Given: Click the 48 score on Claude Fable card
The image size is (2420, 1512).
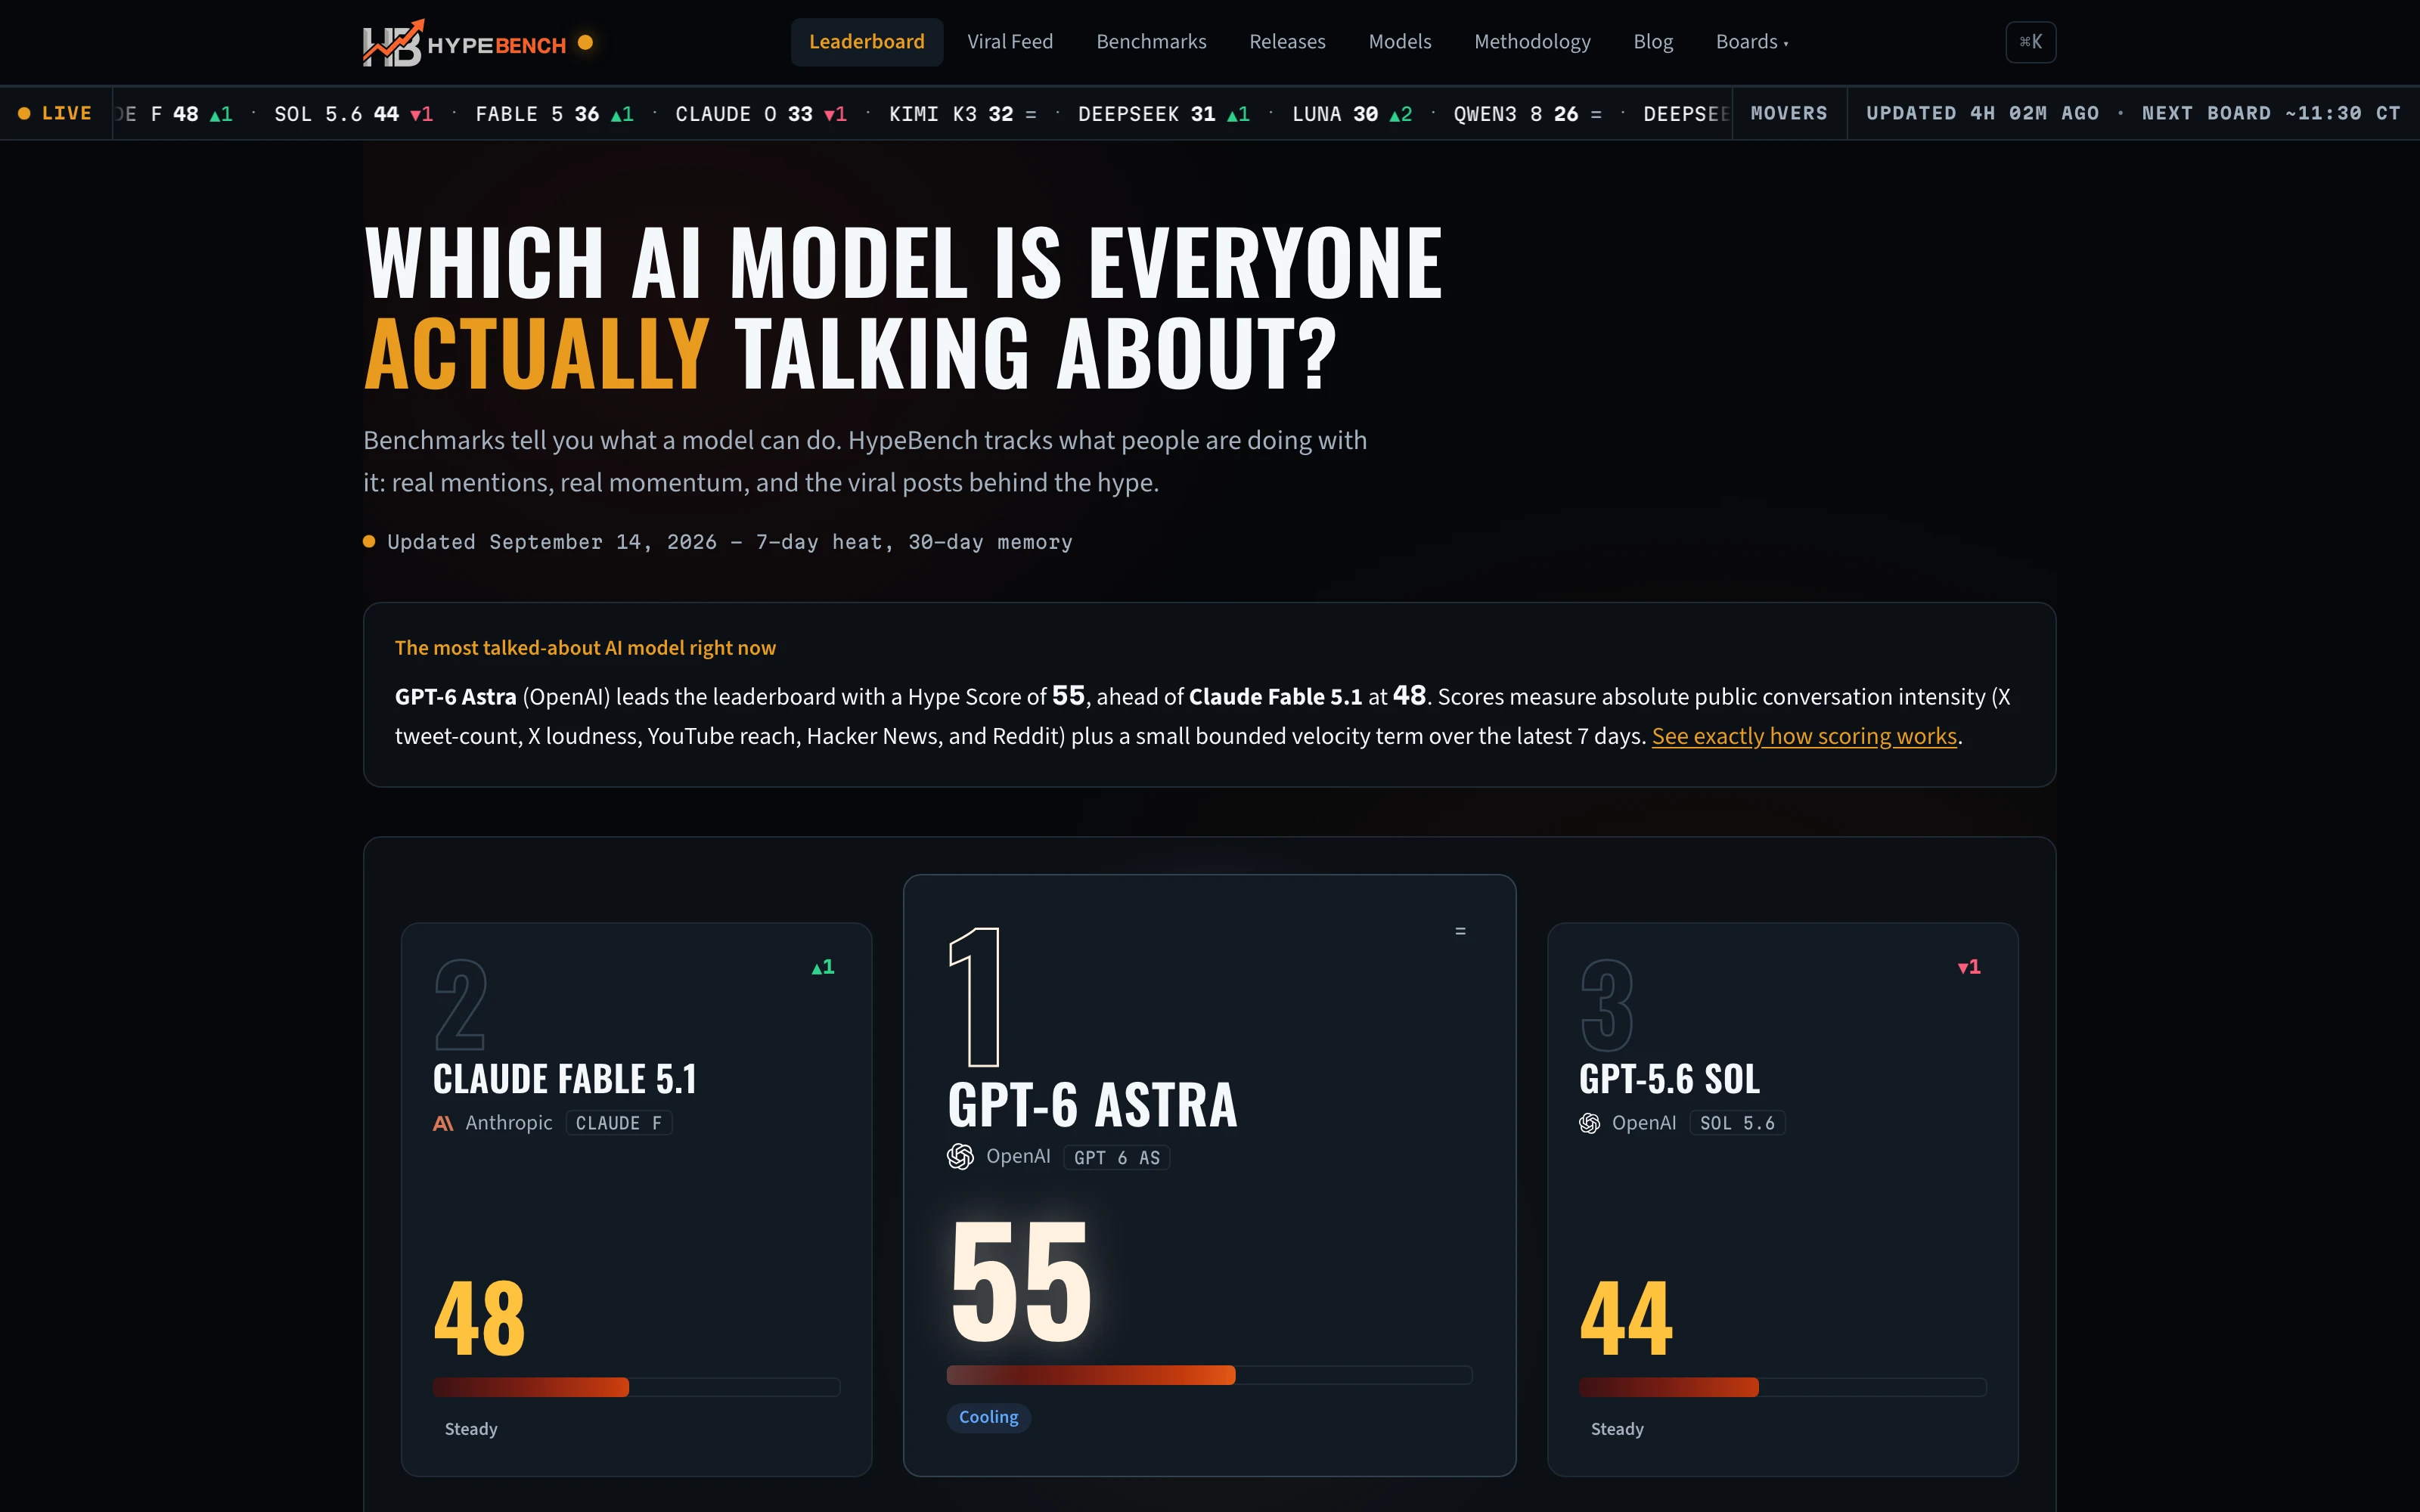Looking at the screenshot, I should [479, 1319].
